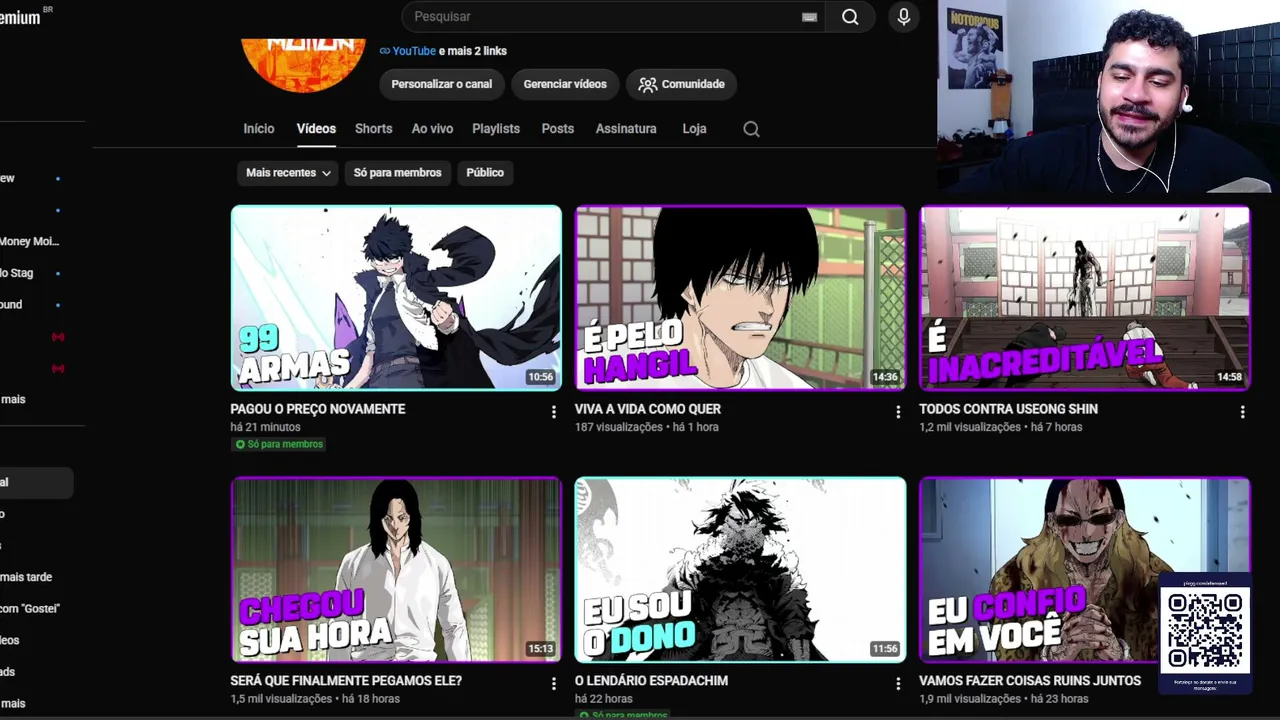Open sidebar item 'mais tarde'

click(26, 577)
